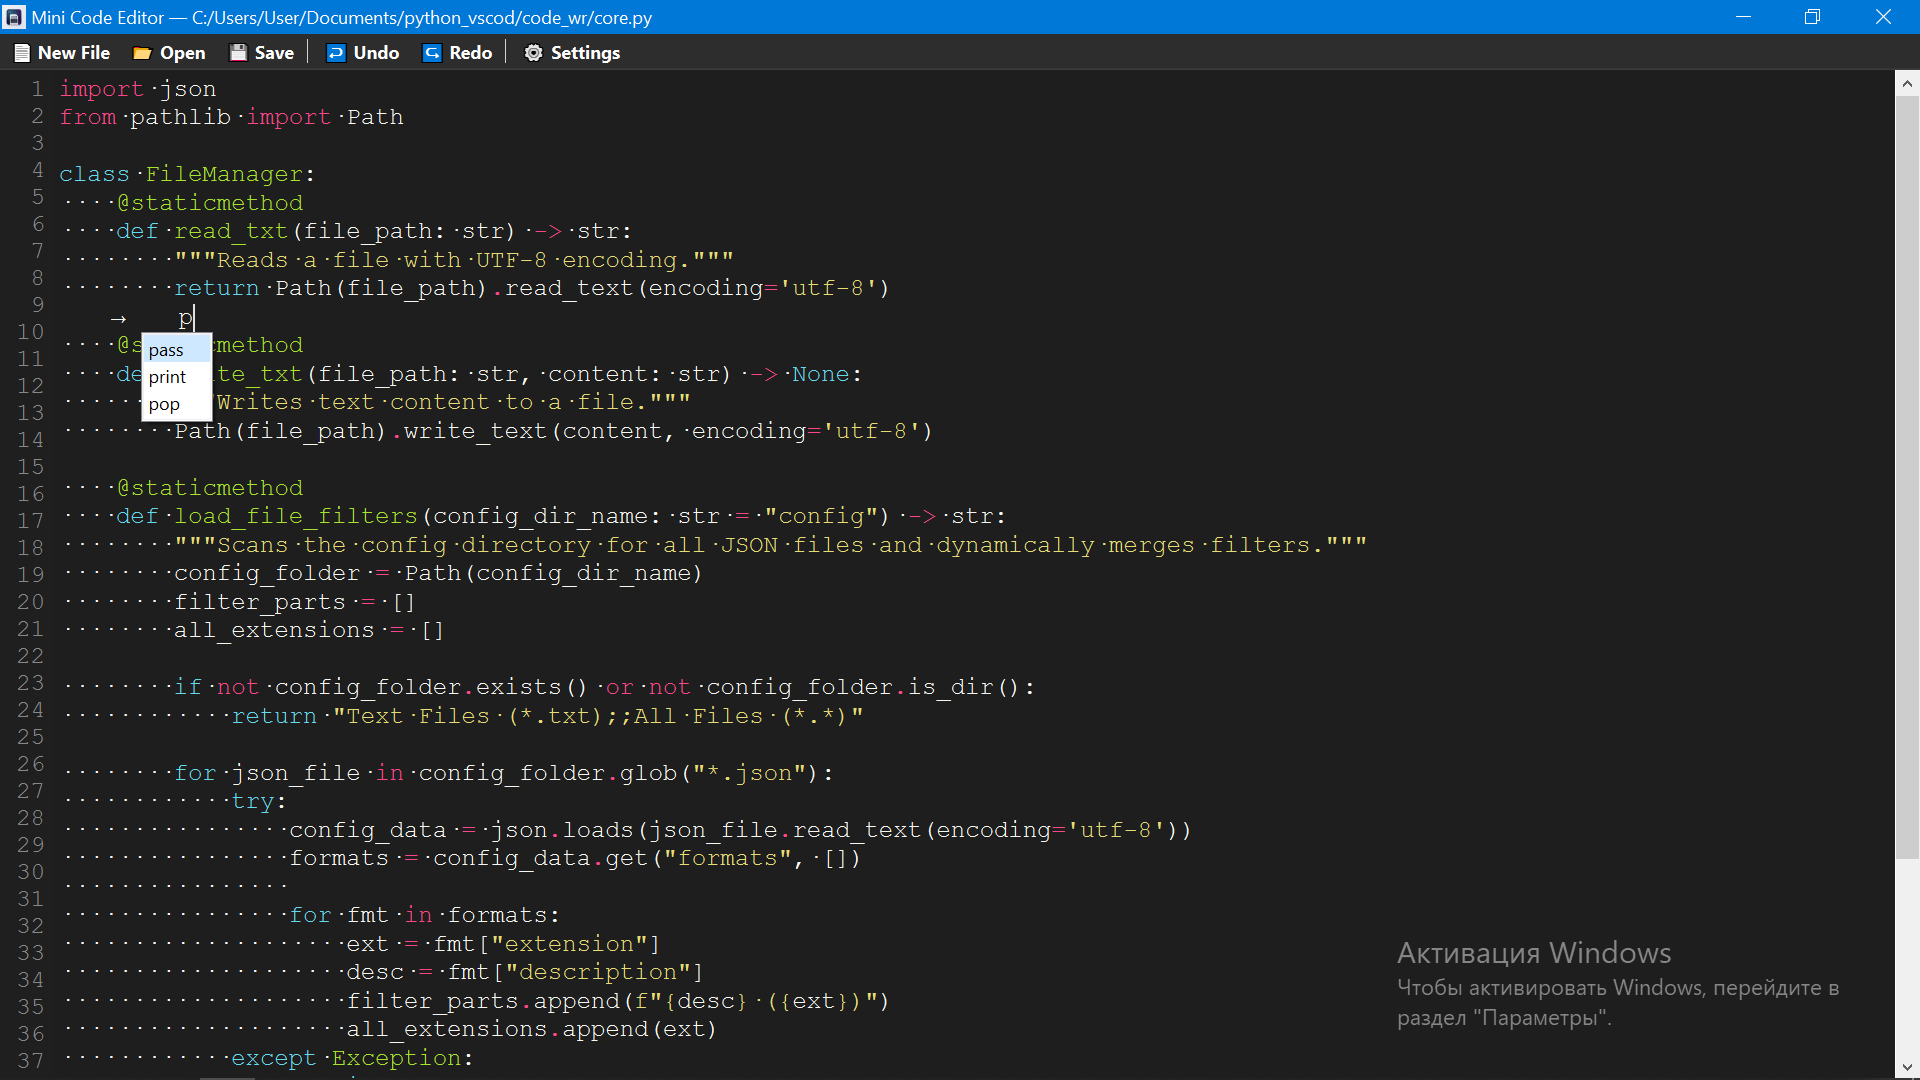Save the file with the Save label
Screen dimensions: 1920x1080
pyautogui.click(x=274, y=53)
